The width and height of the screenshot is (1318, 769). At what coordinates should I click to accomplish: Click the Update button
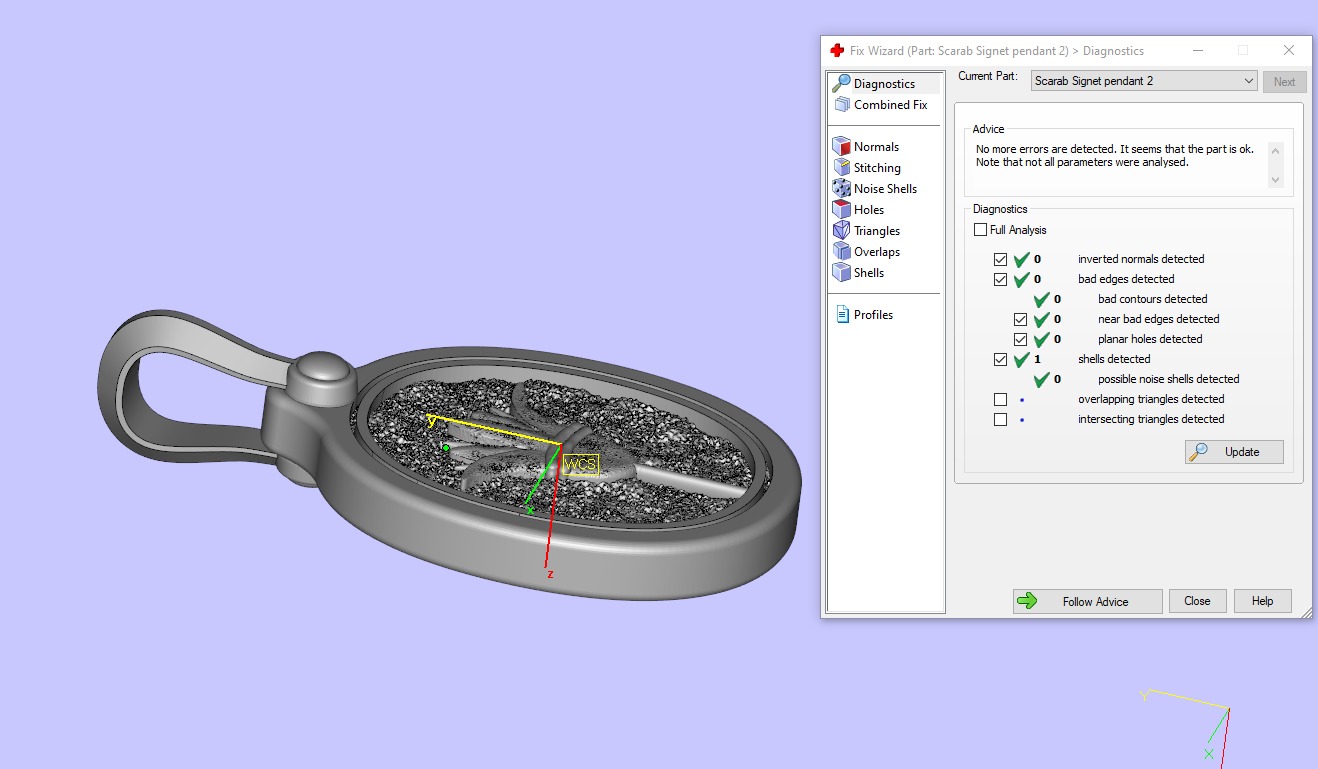click(1234, 452)
